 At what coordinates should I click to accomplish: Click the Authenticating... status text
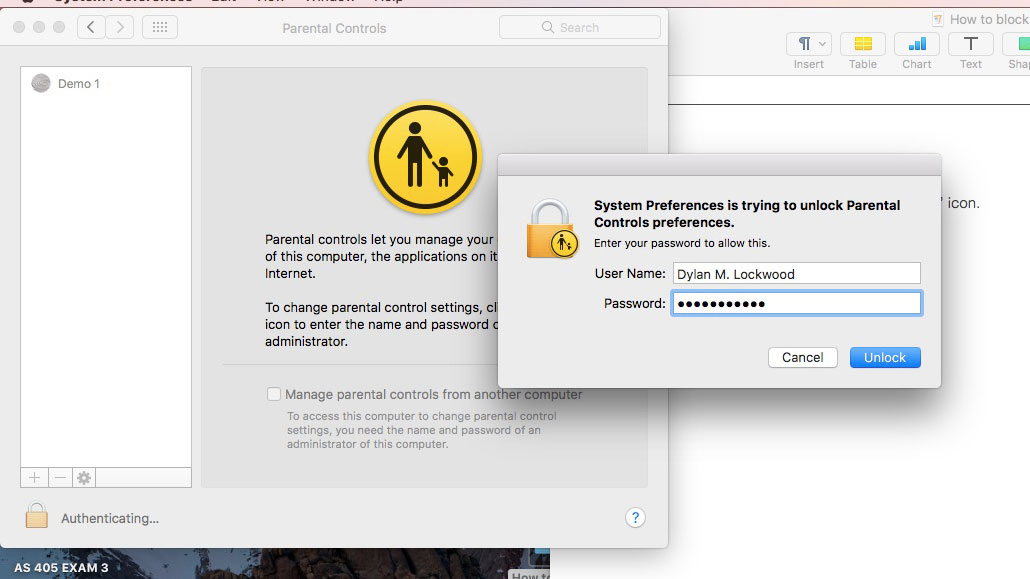pyautogui.click(x=110, y=519)
